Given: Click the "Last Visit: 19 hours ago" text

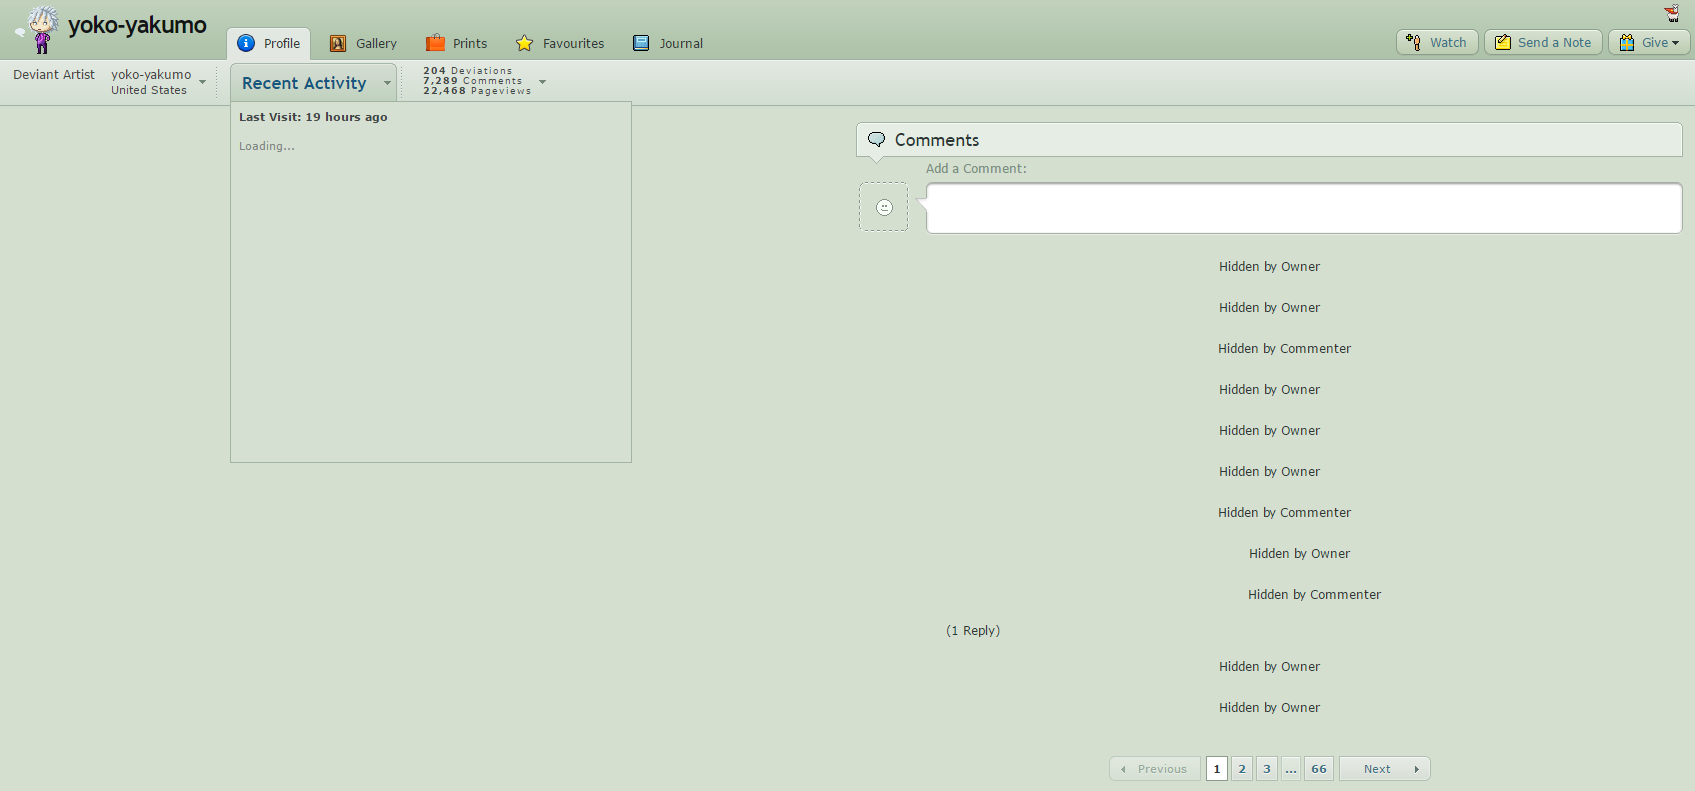Looking at the screenshot, I should [313, 117].
